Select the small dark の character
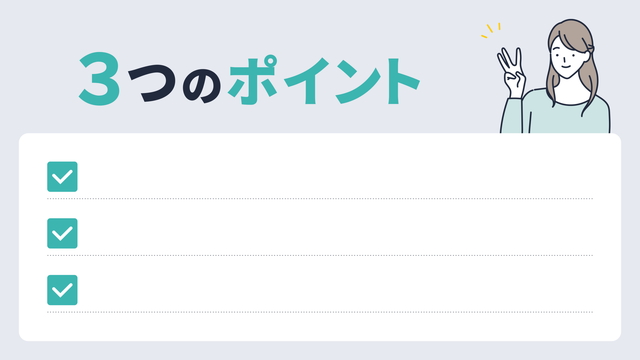 click(202, 87)
